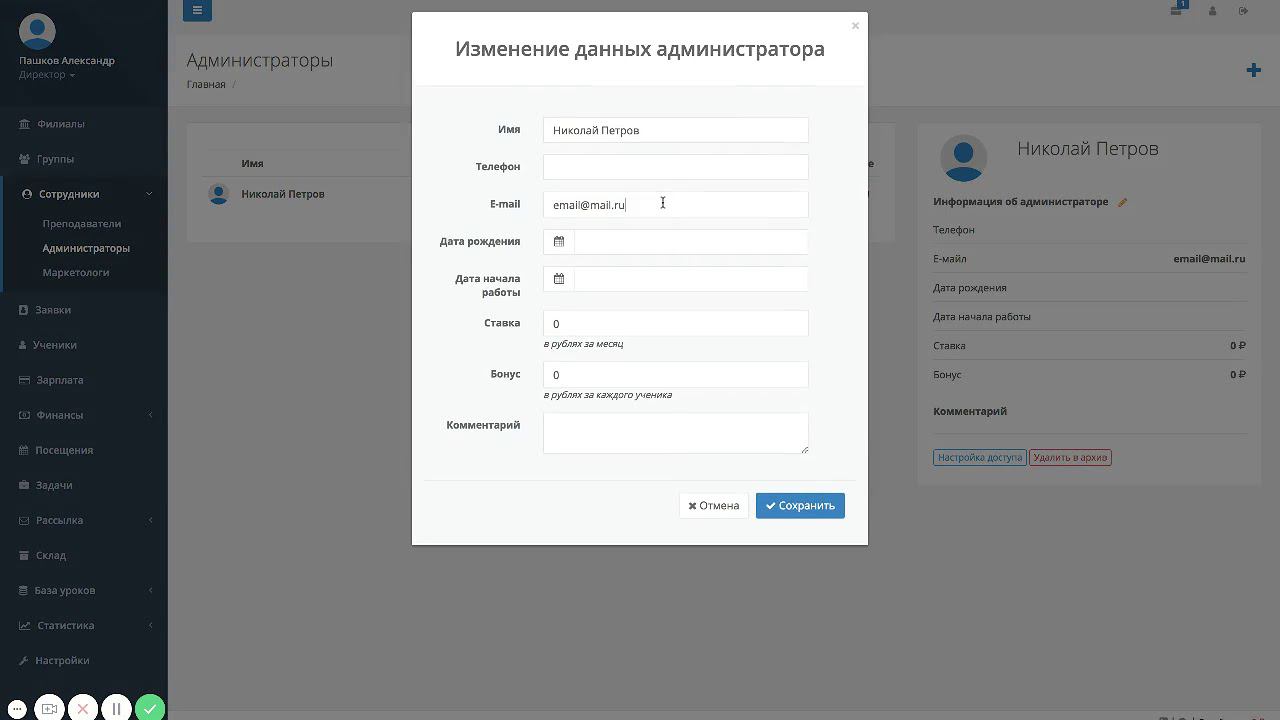Expand the Статистика sidebar section
The image size is (1280, 720).
[x=84, y=625]
